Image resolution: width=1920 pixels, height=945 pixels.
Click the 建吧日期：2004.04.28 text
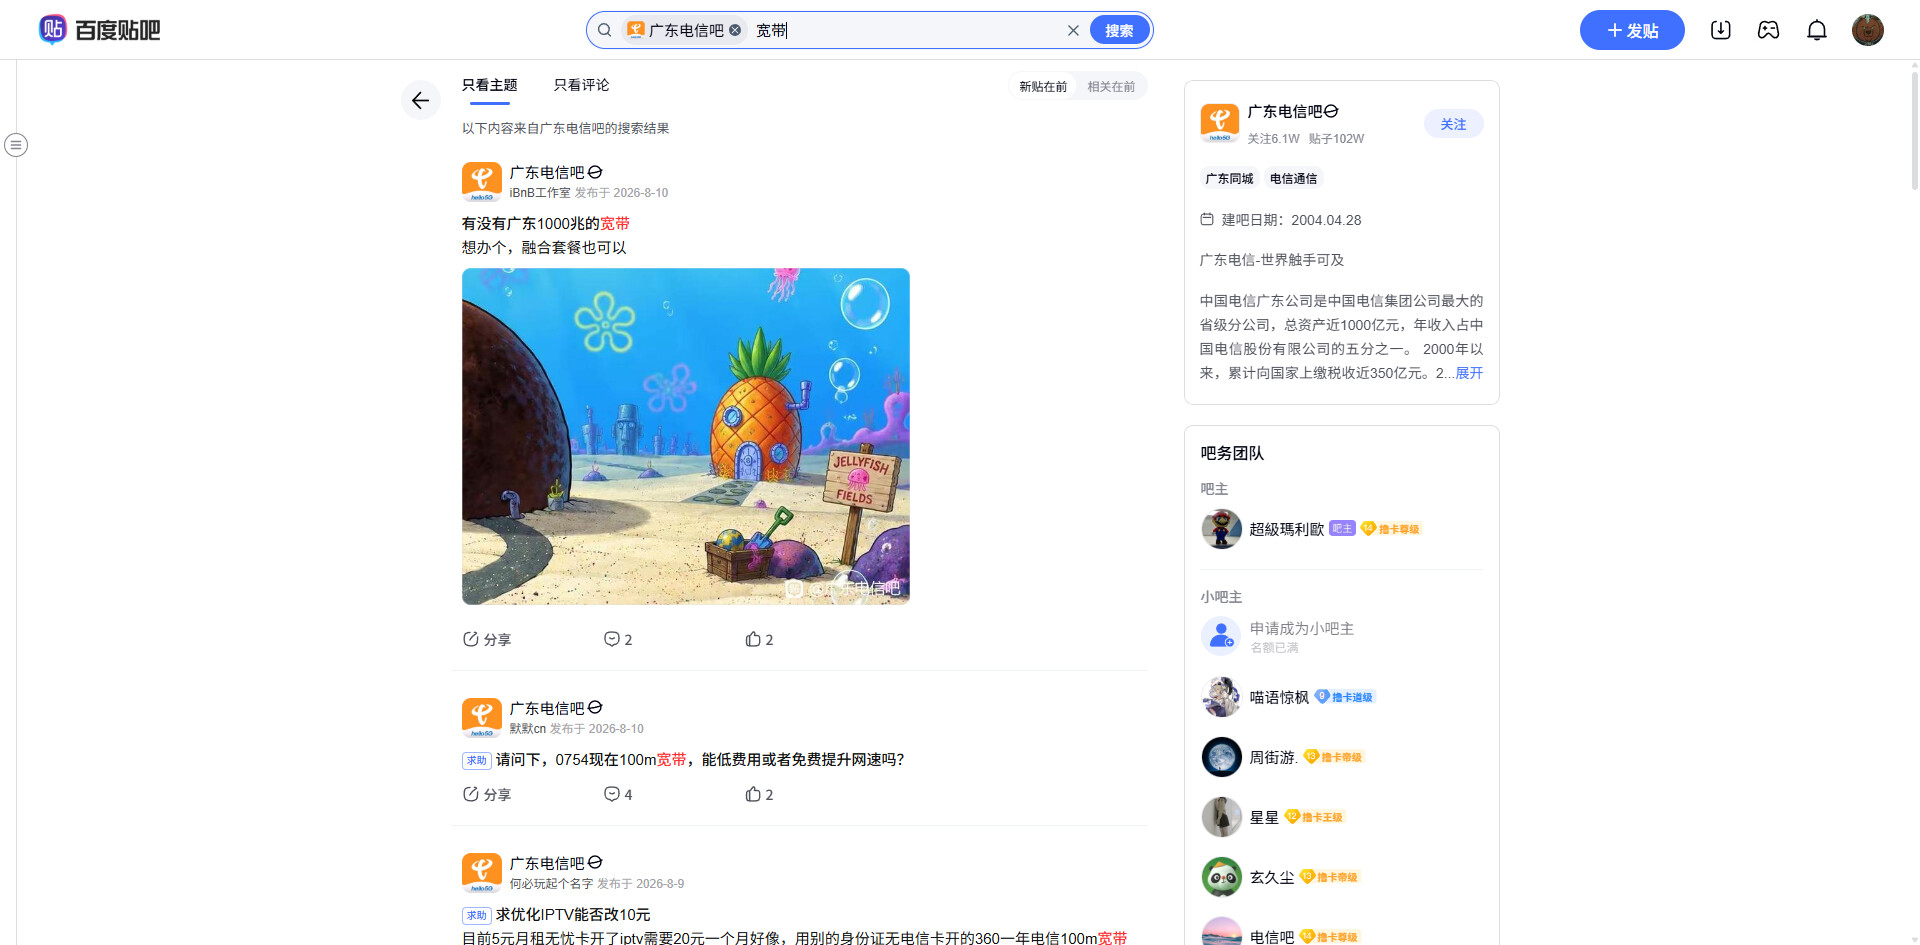tap(1292, 220)
